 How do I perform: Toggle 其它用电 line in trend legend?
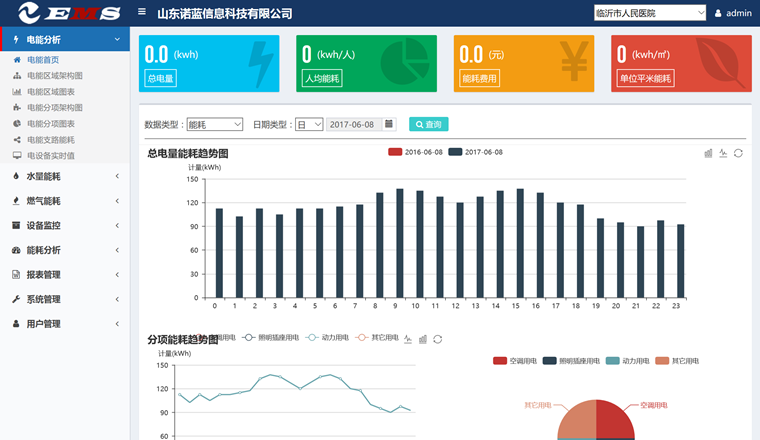pos(377,337)
